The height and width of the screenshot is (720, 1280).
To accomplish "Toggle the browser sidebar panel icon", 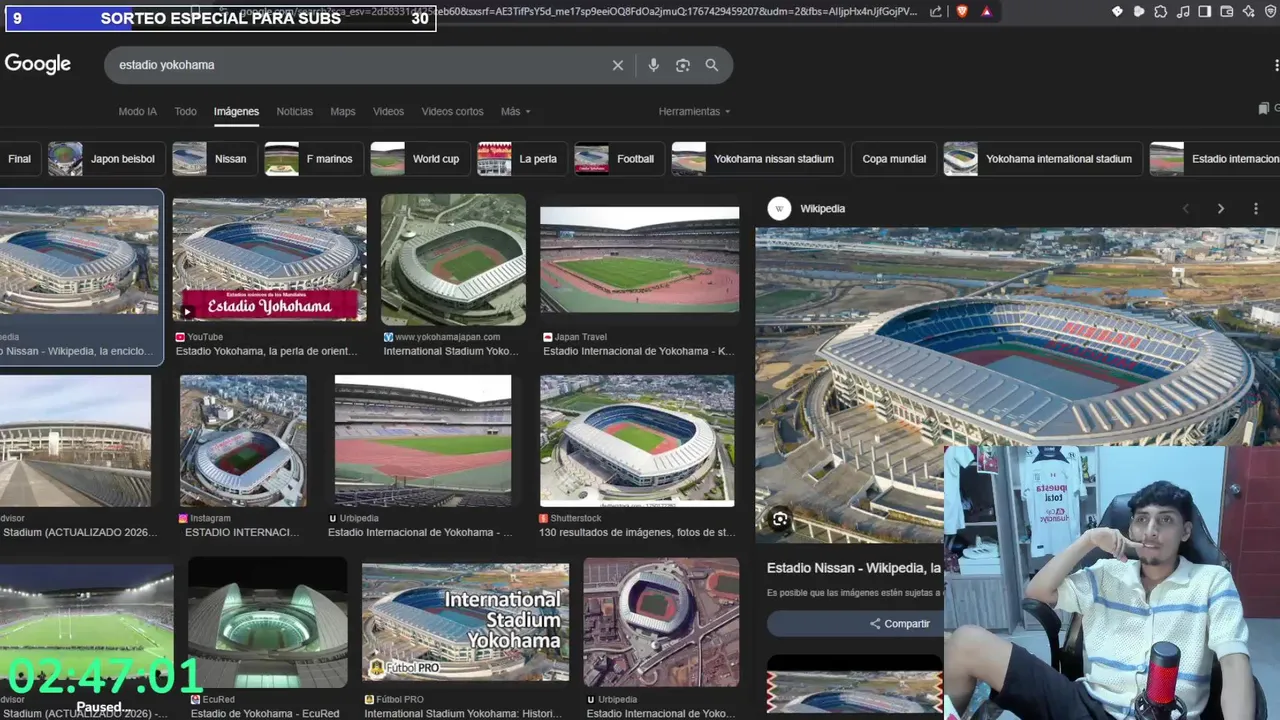I will pyautogui.click(x=1205, y=11).
